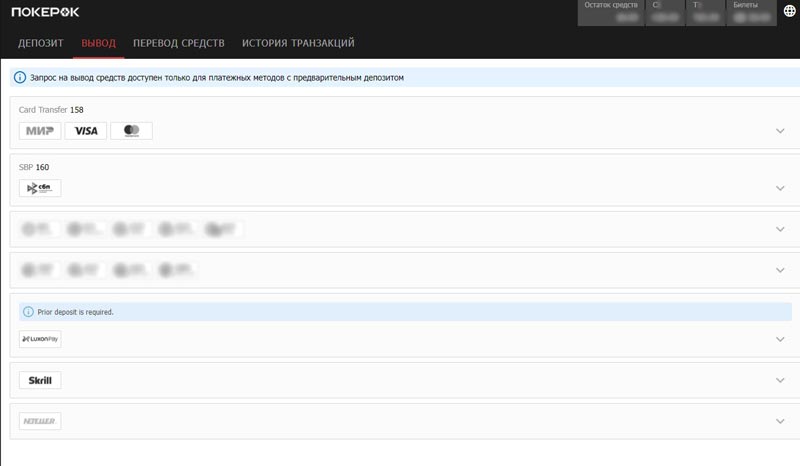Expand the Neteller section chevron

(780, 422)
